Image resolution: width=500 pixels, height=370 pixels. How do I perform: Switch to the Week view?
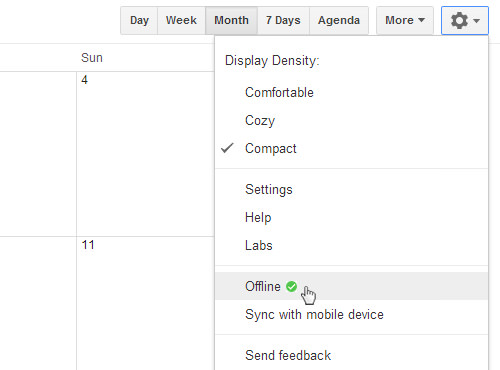(181, 20)
